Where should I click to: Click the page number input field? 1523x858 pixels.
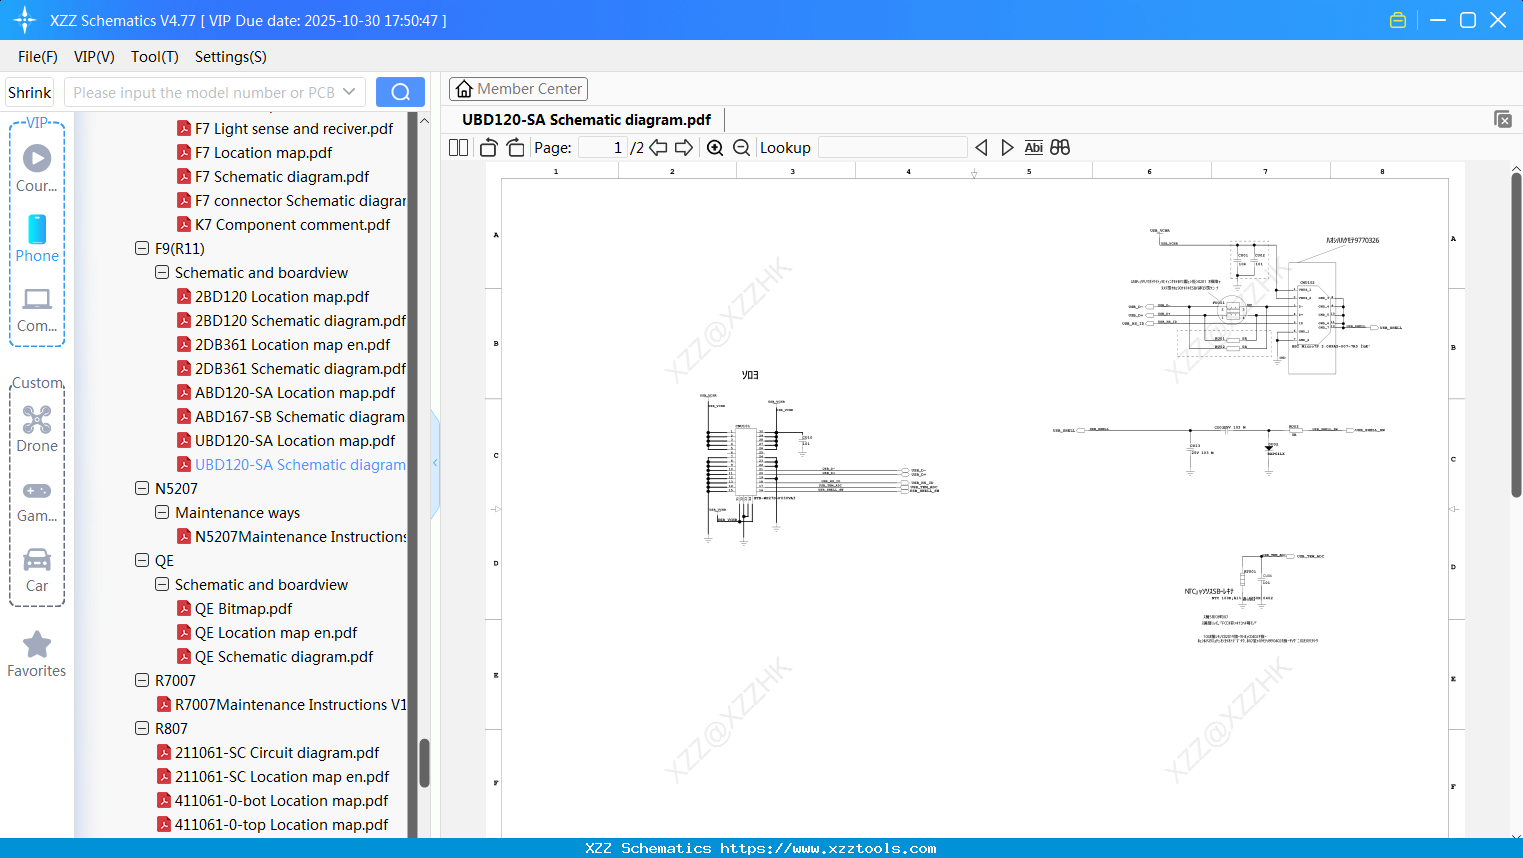tap(602, 147)
